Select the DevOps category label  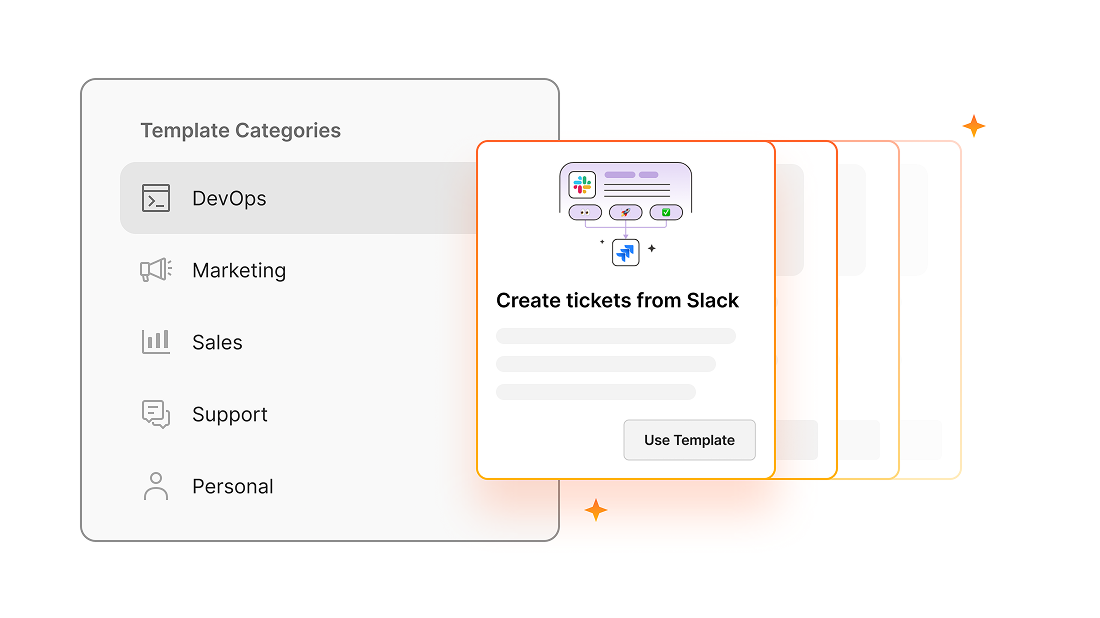(229, 198)
